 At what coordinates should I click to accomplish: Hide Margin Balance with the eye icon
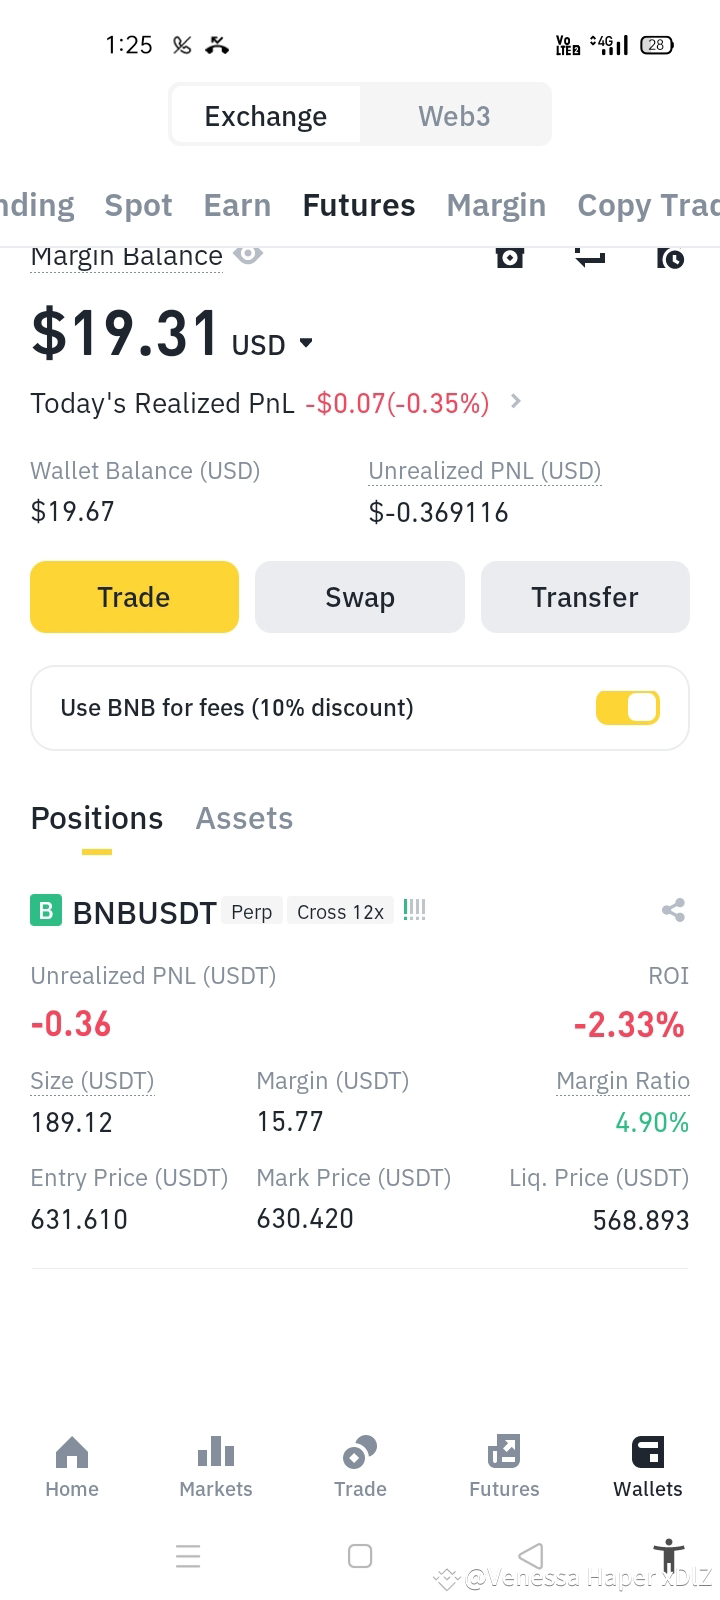[x=248, y=255]
